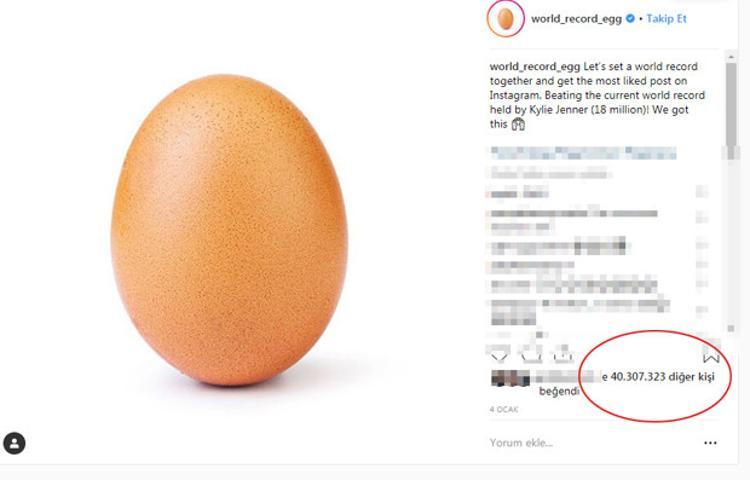Open world_record_egg username in header
This screenshot has height=480, width=750.
coord(576,19)
